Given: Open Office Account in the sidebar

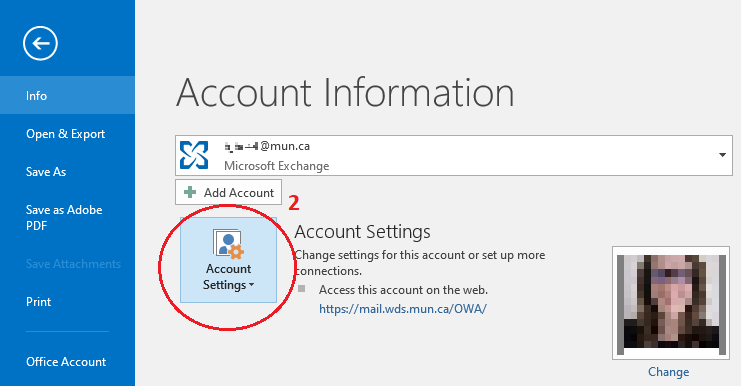Looking at the screenshot, I should pos(67,361).
